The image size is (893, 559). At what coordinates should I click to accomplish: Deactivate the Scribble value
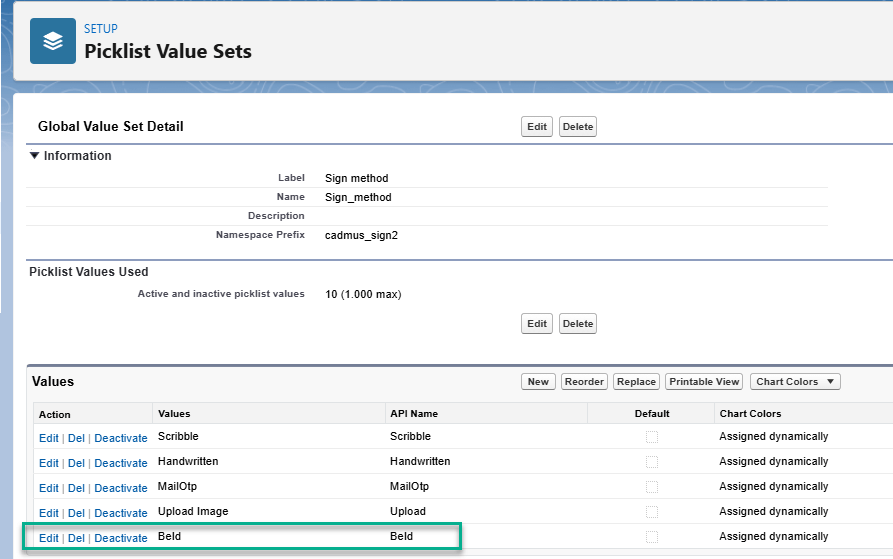(x=121, y=438)
